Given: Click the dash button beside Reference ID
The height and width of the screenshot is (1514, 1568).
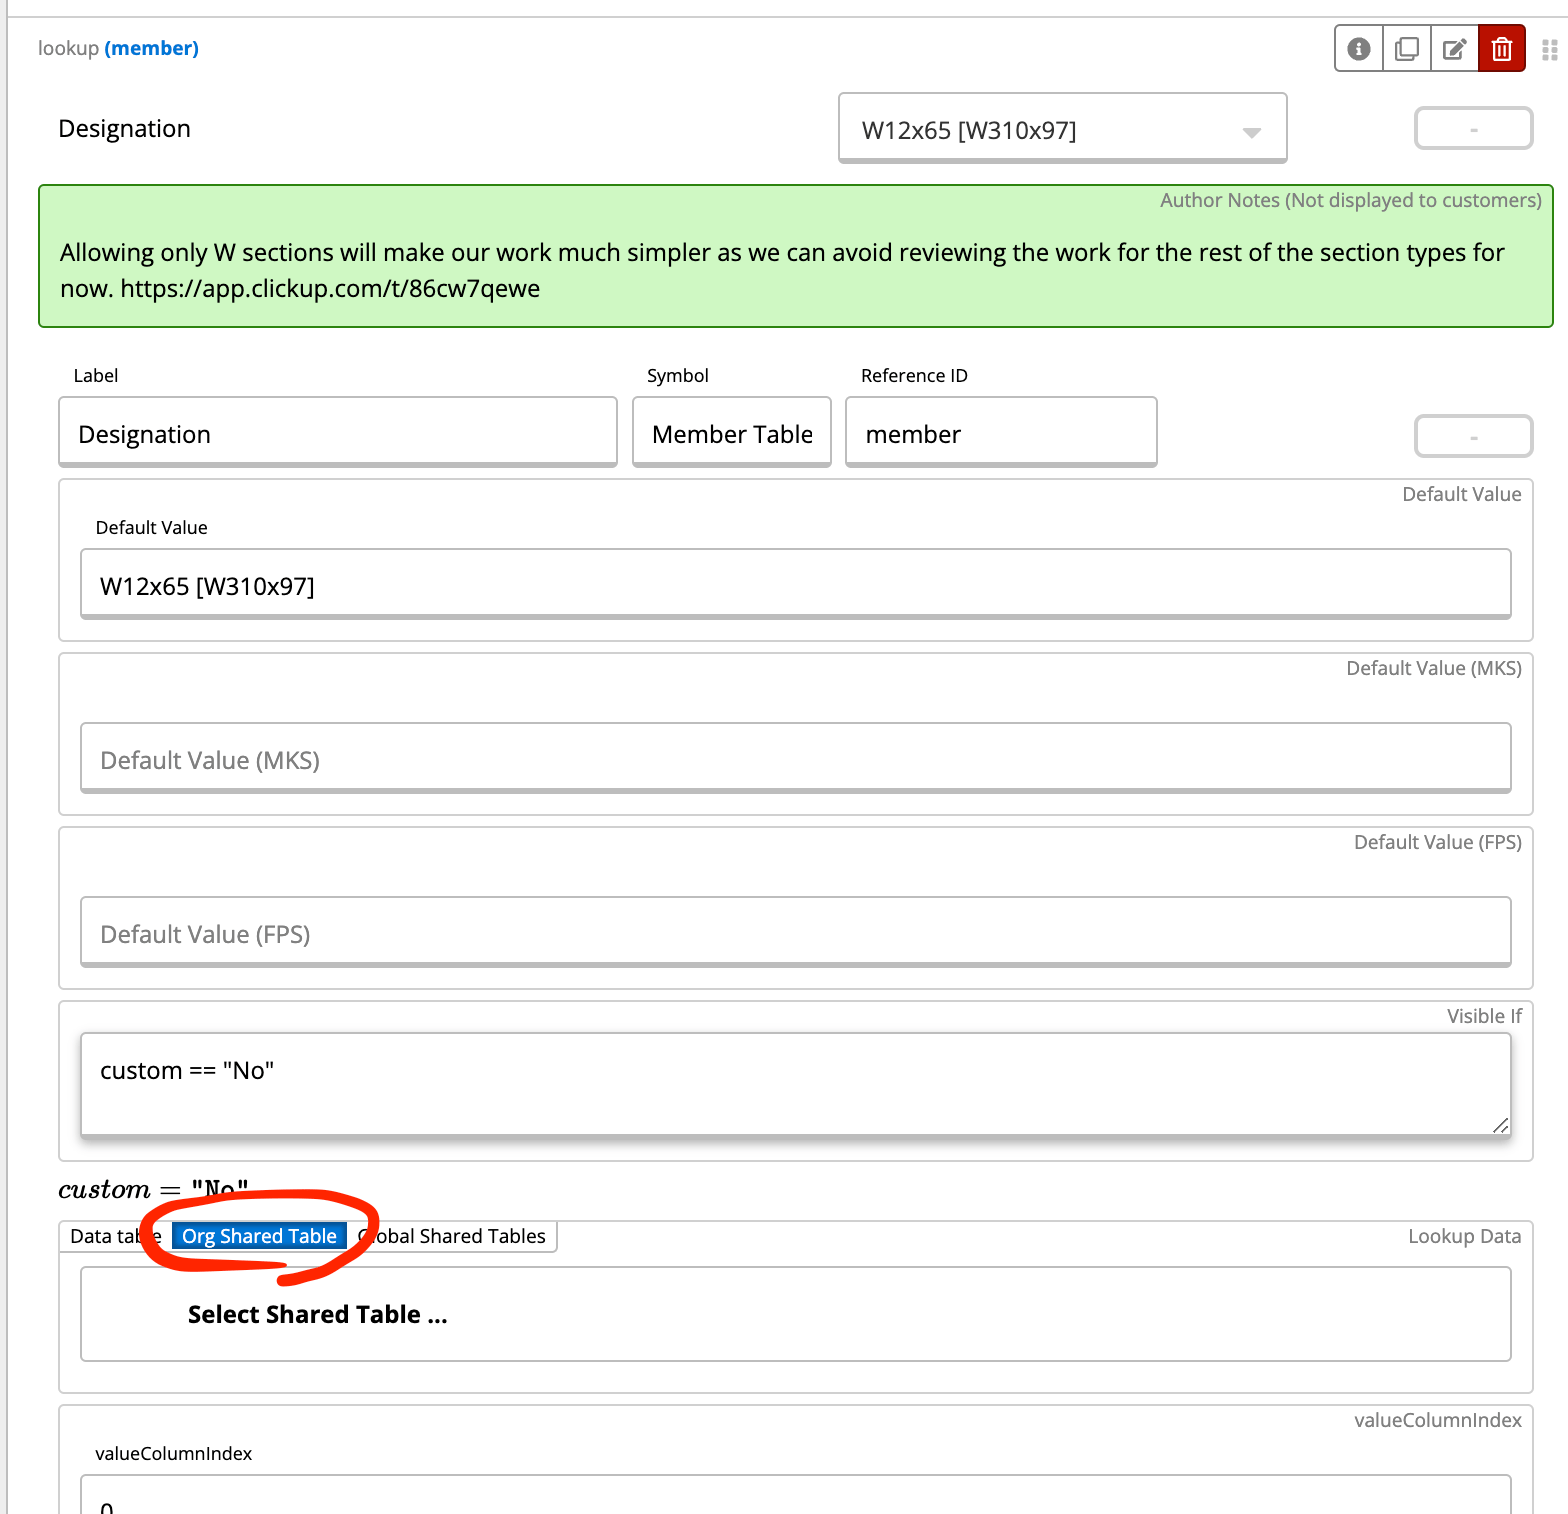Looking at the screenshot, I should click(1473, 436).
